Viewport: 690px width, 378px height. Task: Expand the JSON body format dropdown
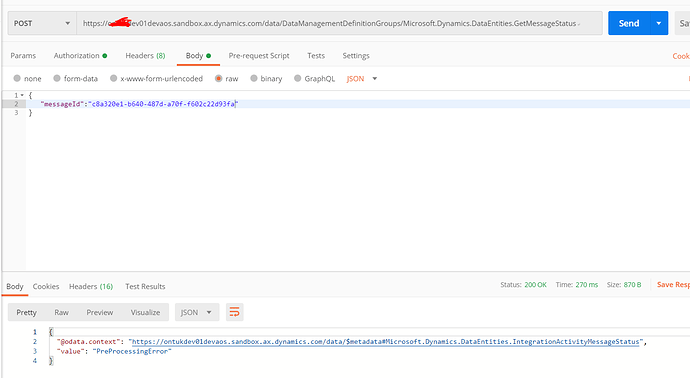point(362,79)
